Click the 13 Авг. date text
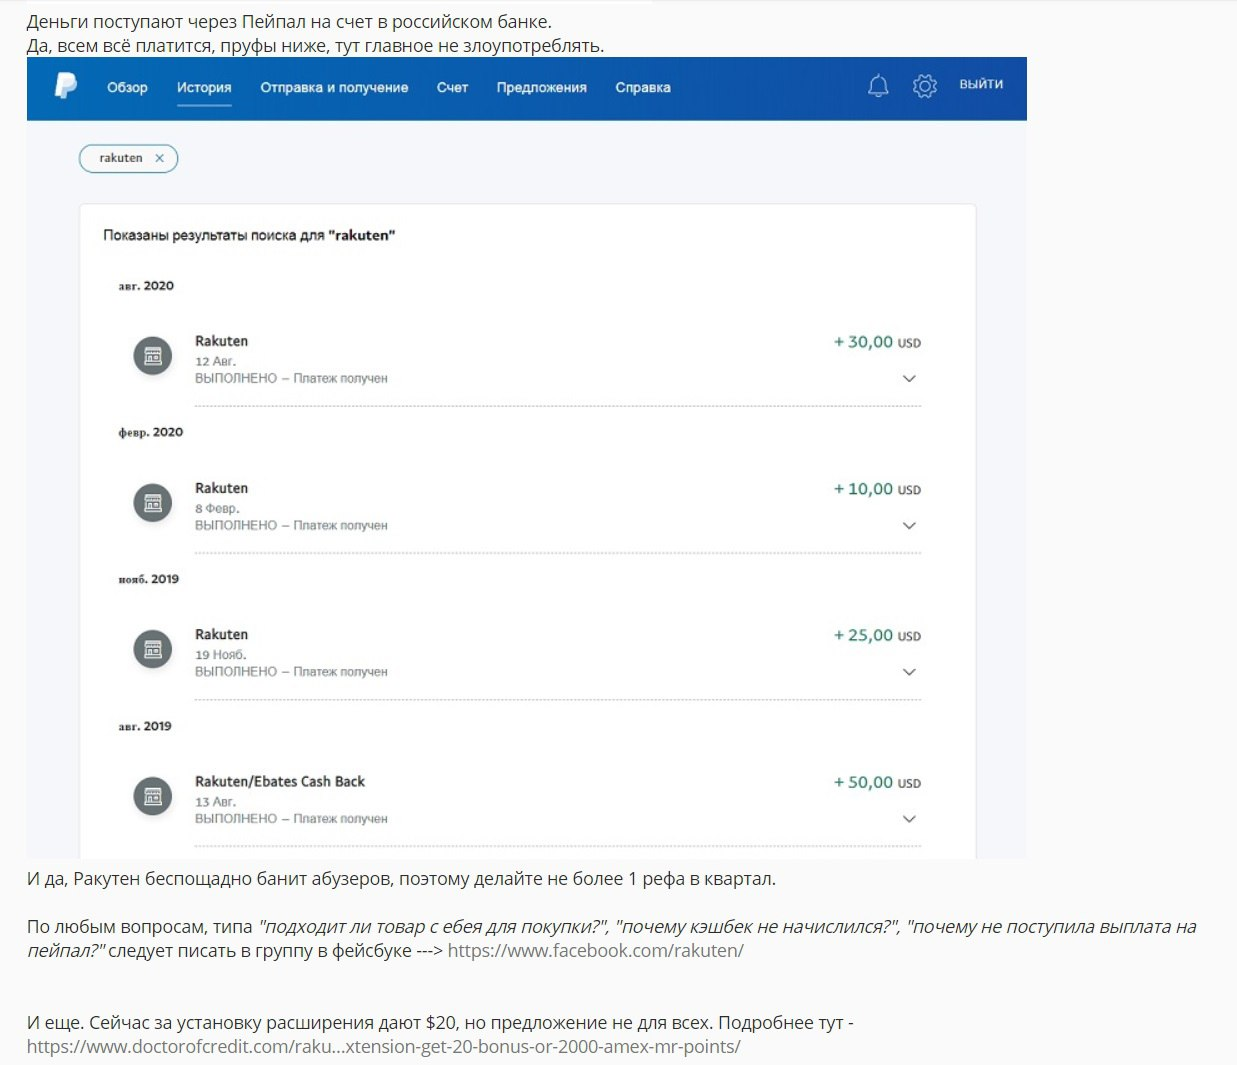Image resolution: width=1237 pixels, height=1065 pixels. coord(216,802)
